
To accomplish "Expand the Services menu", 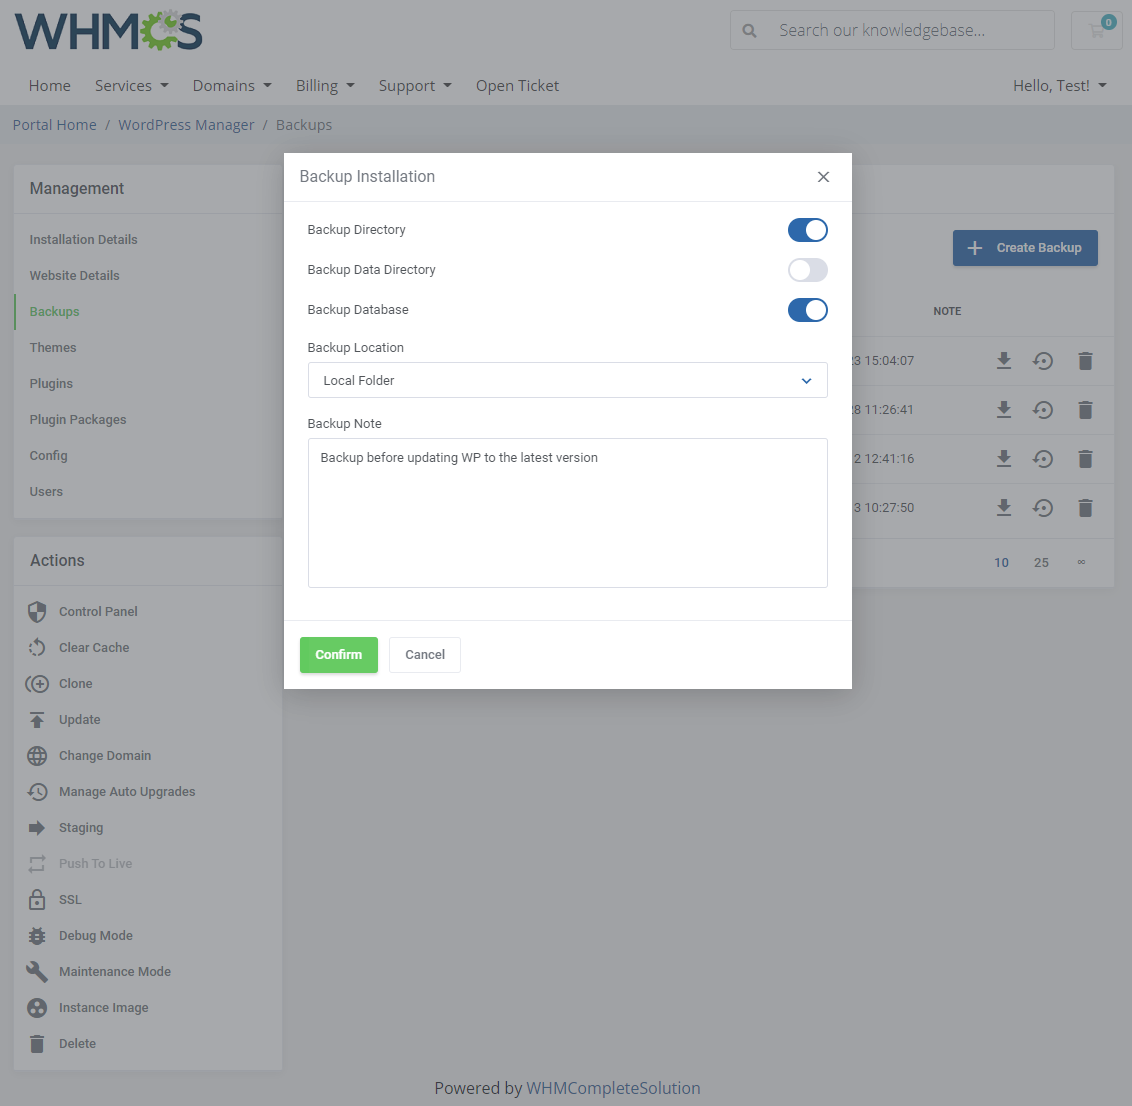I will pos(131,85).
